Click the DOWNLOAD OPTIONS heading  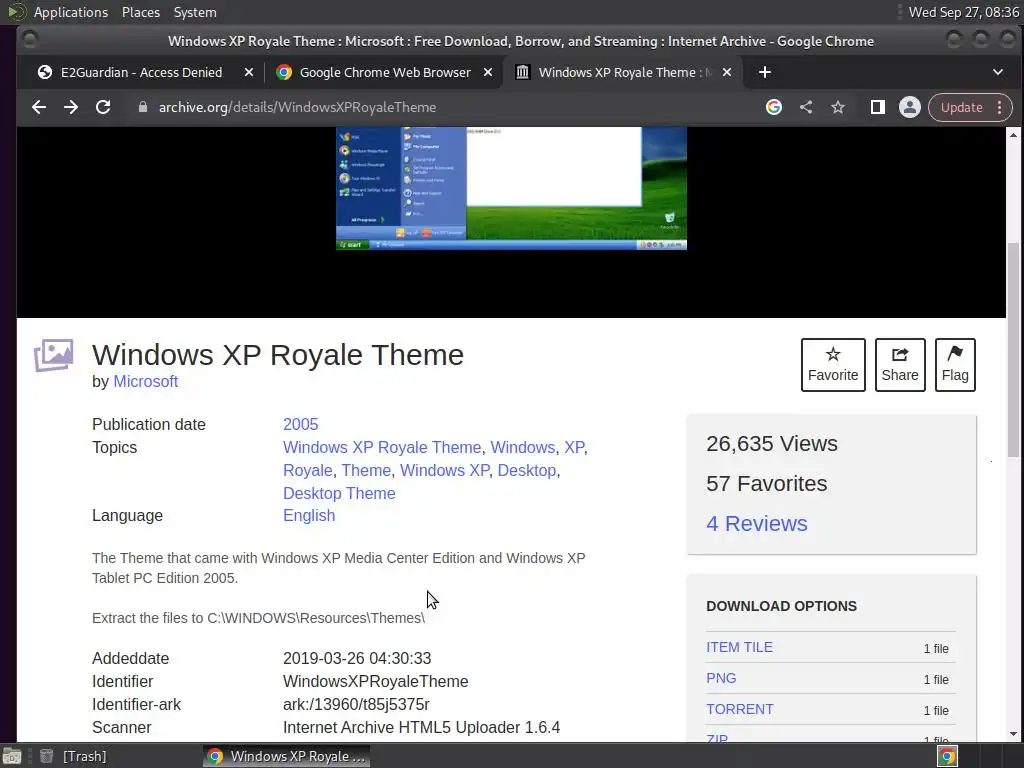click(781, 606)
